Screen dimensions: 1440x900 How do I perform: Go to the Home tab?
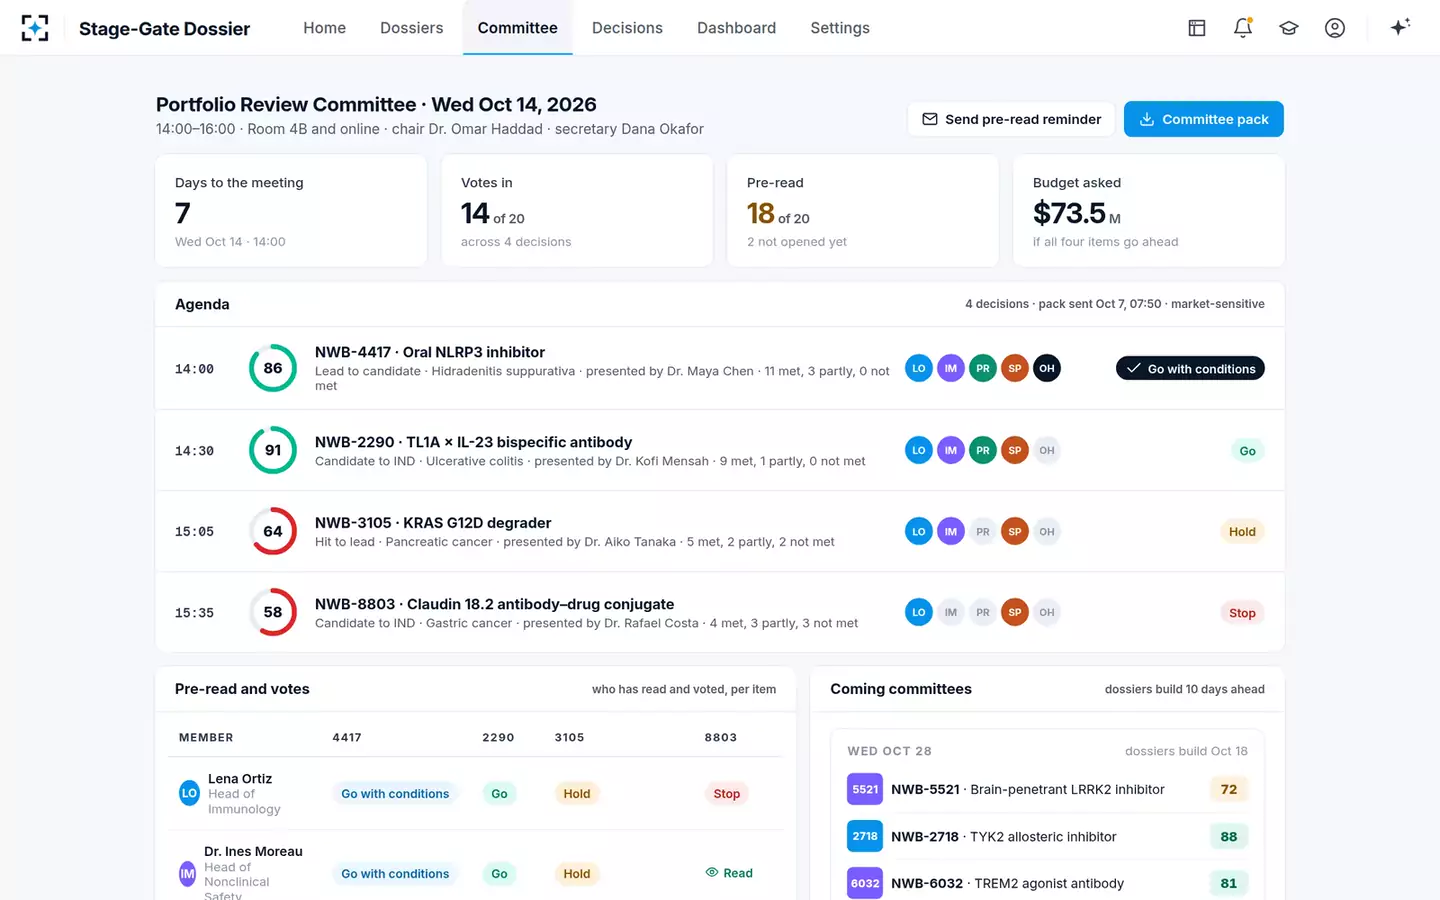point(325,28)
